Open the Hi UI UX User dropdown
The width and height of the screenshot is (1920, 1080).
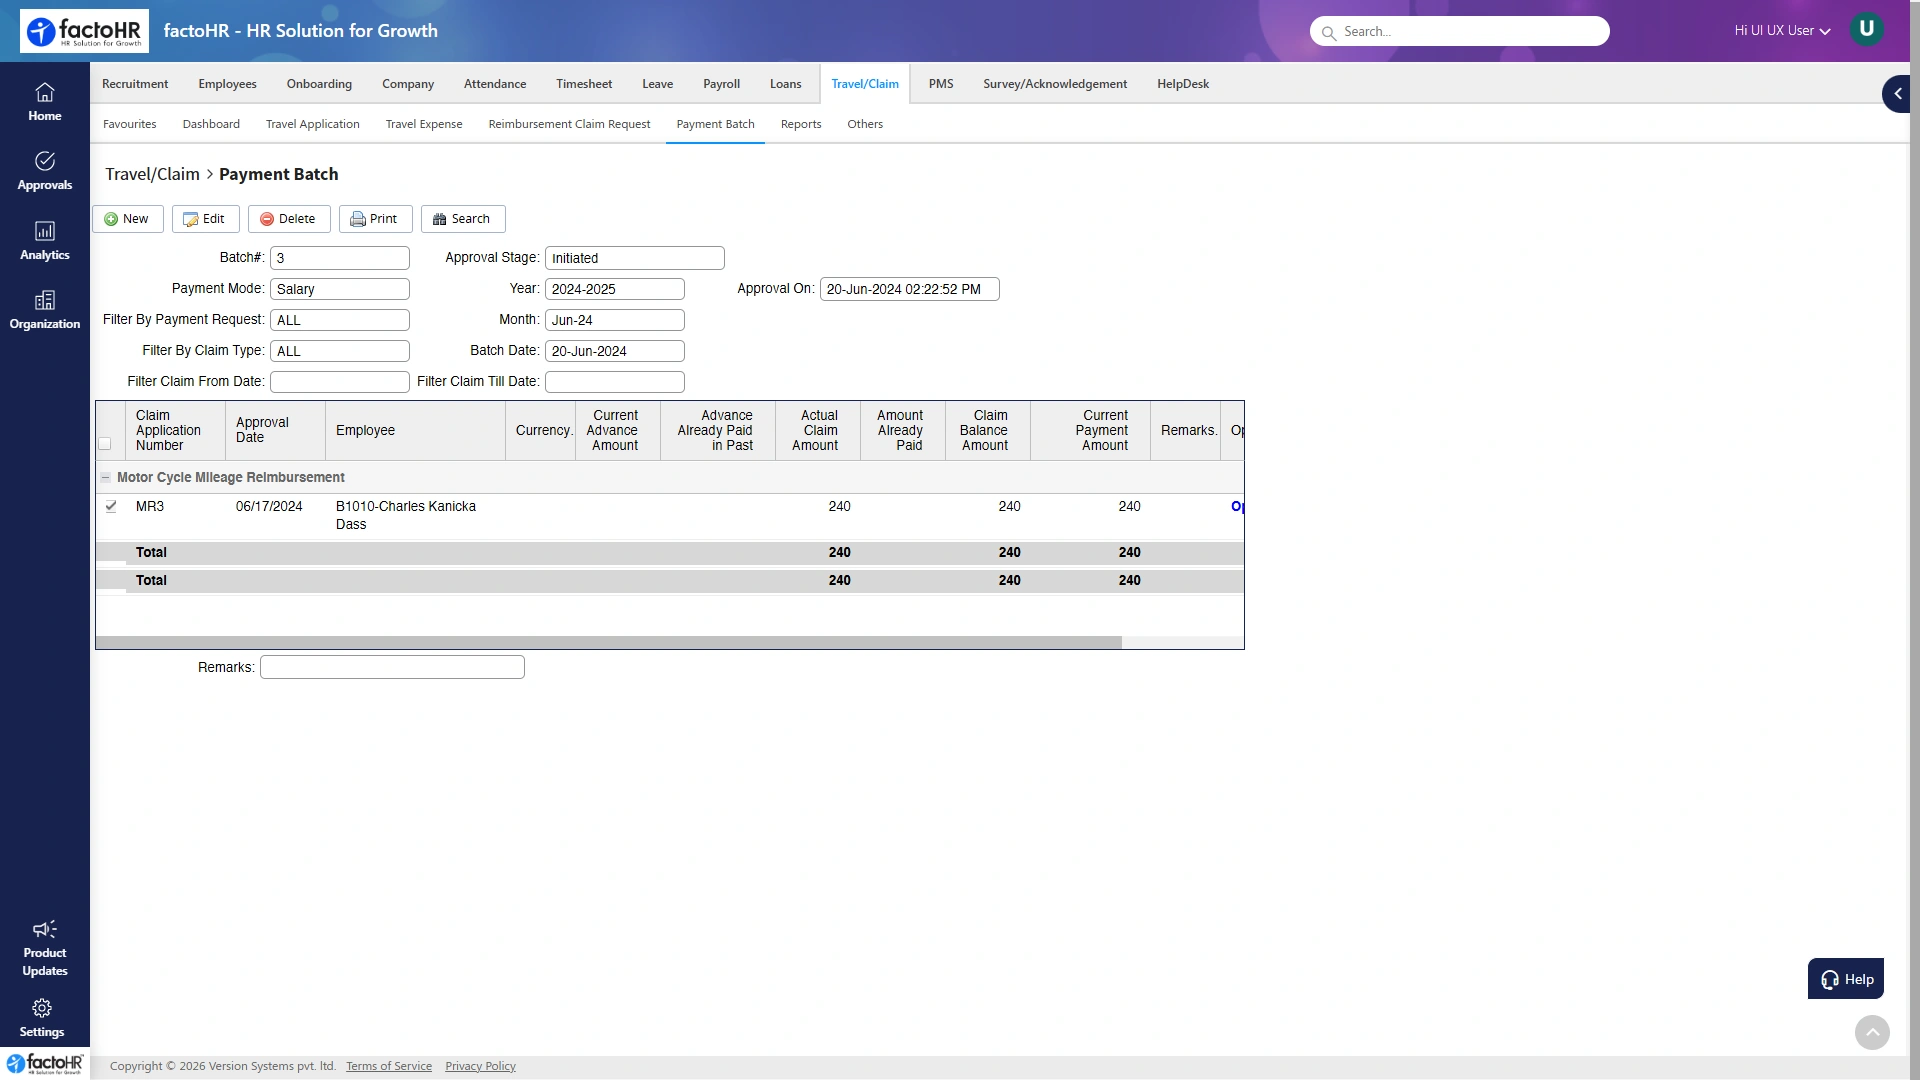tap(1782, 31)
